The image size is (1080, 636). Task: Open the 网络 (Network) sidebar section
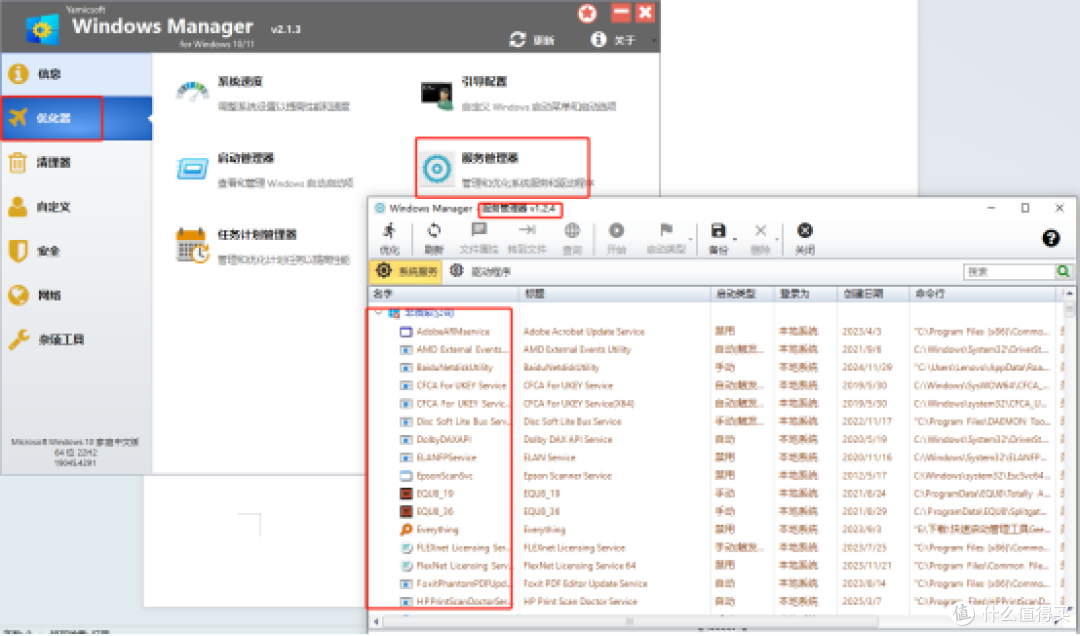pos(76,295)
